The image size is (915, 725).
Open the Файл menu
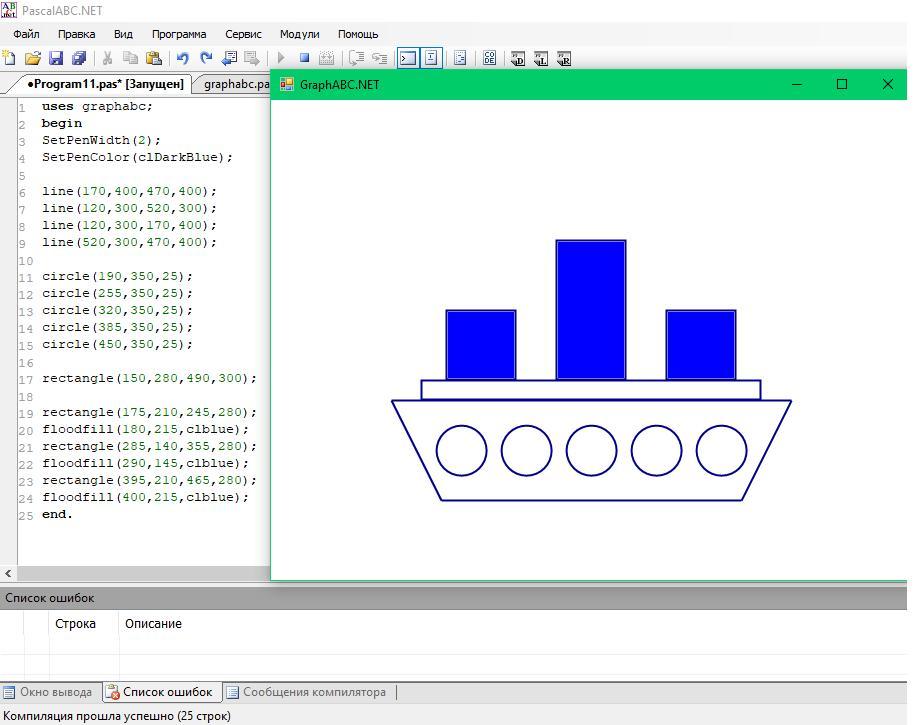click(x=26, y=34)
